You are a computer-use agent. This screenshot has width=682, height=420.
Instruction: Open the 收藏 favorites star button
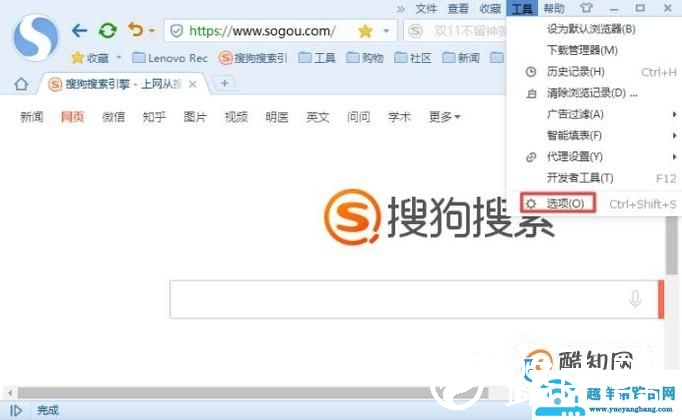(90, 58)
